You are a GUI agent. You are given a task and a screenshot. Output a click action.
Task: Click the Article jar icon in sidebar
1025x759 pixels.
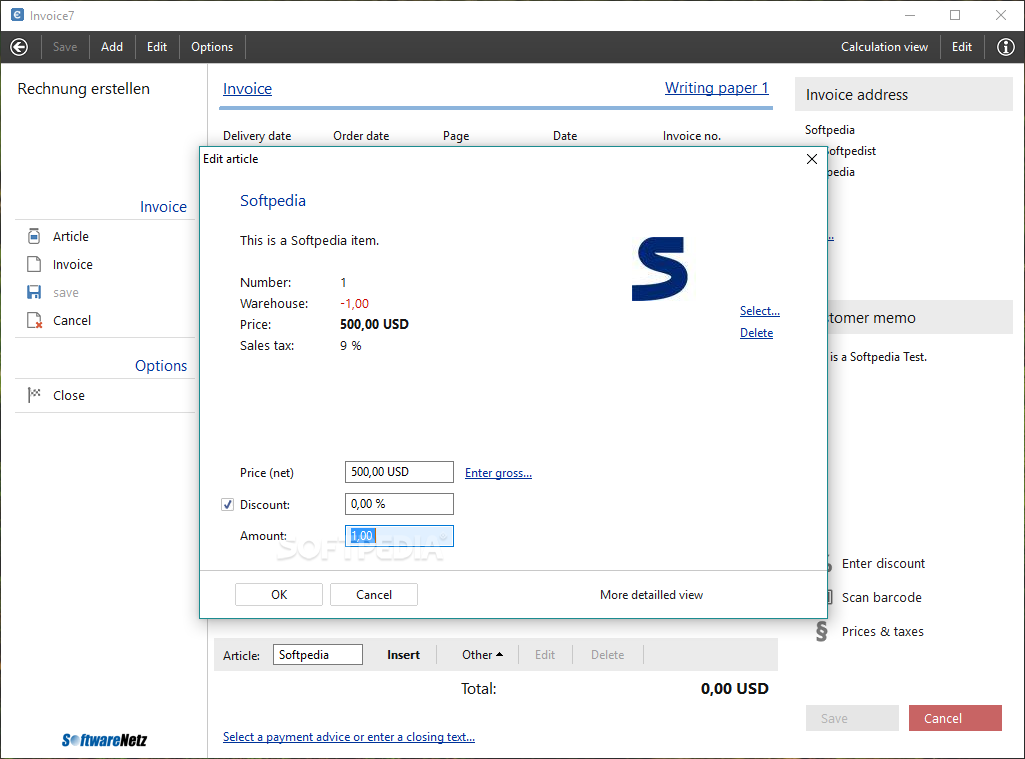[34, 236]
